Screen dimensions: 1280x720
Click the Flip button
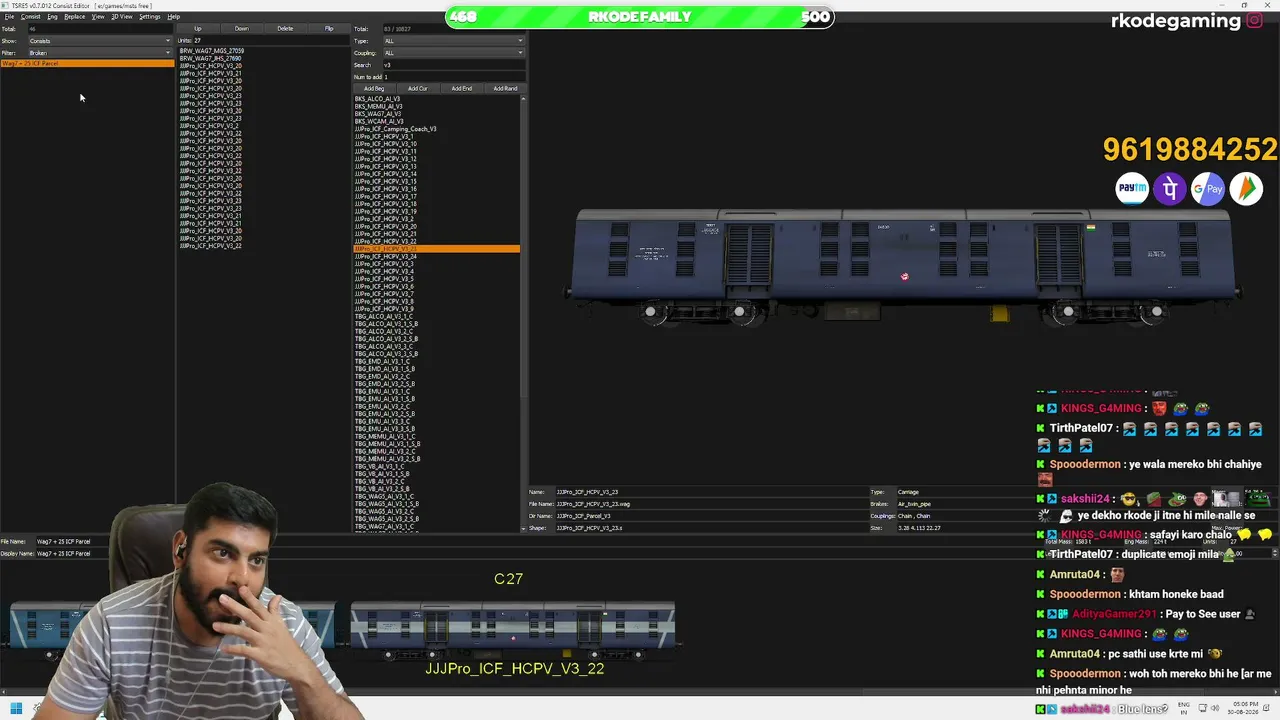[329, 29]
